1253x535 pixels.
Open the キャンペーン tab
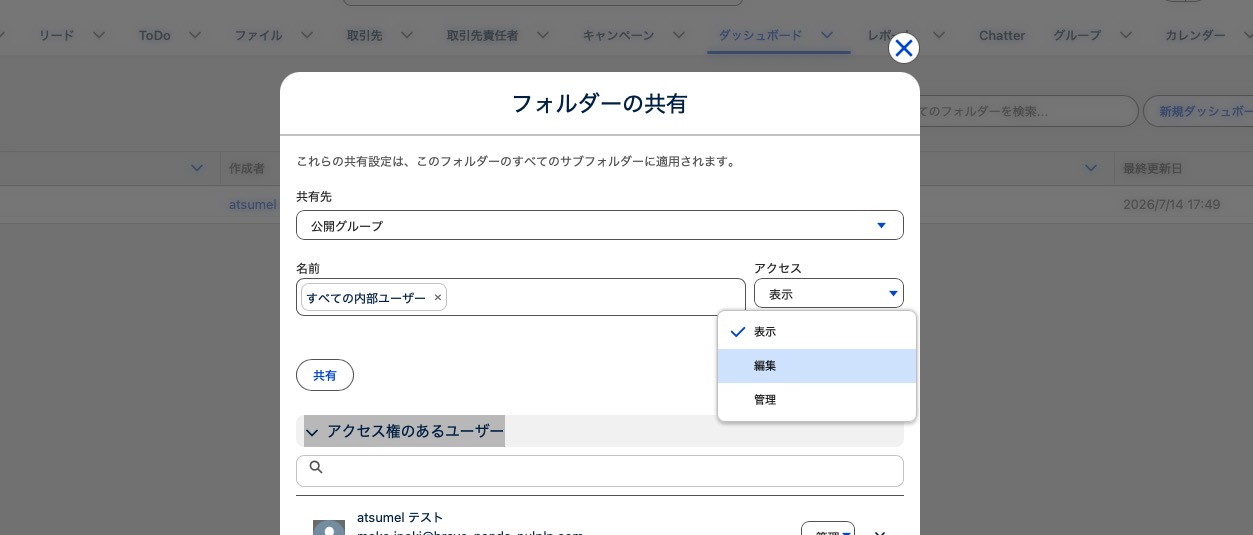pyautogui.click(x=618, y=35)
